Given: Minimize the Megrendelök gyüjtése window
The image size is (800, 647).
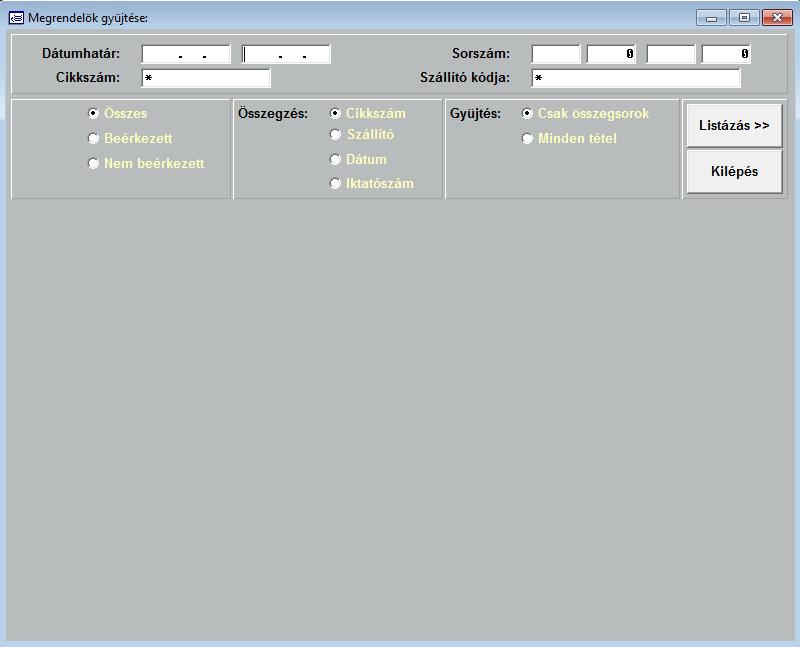Looking at the screenshot, I should (x=711, y=18).
